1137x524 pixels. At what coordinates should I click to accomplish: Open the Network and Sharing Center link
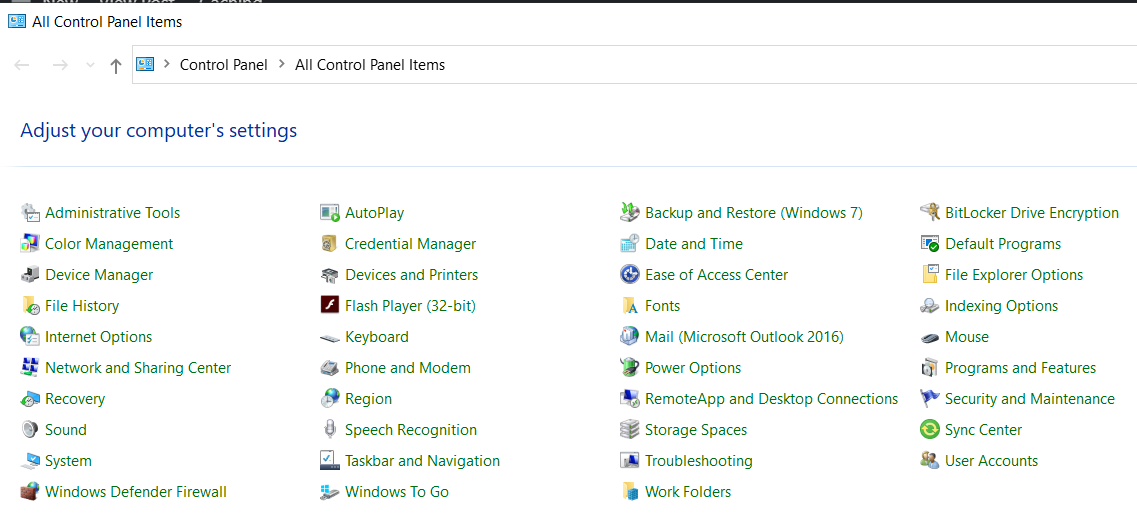pyautogui.click(x=138, y=368)
